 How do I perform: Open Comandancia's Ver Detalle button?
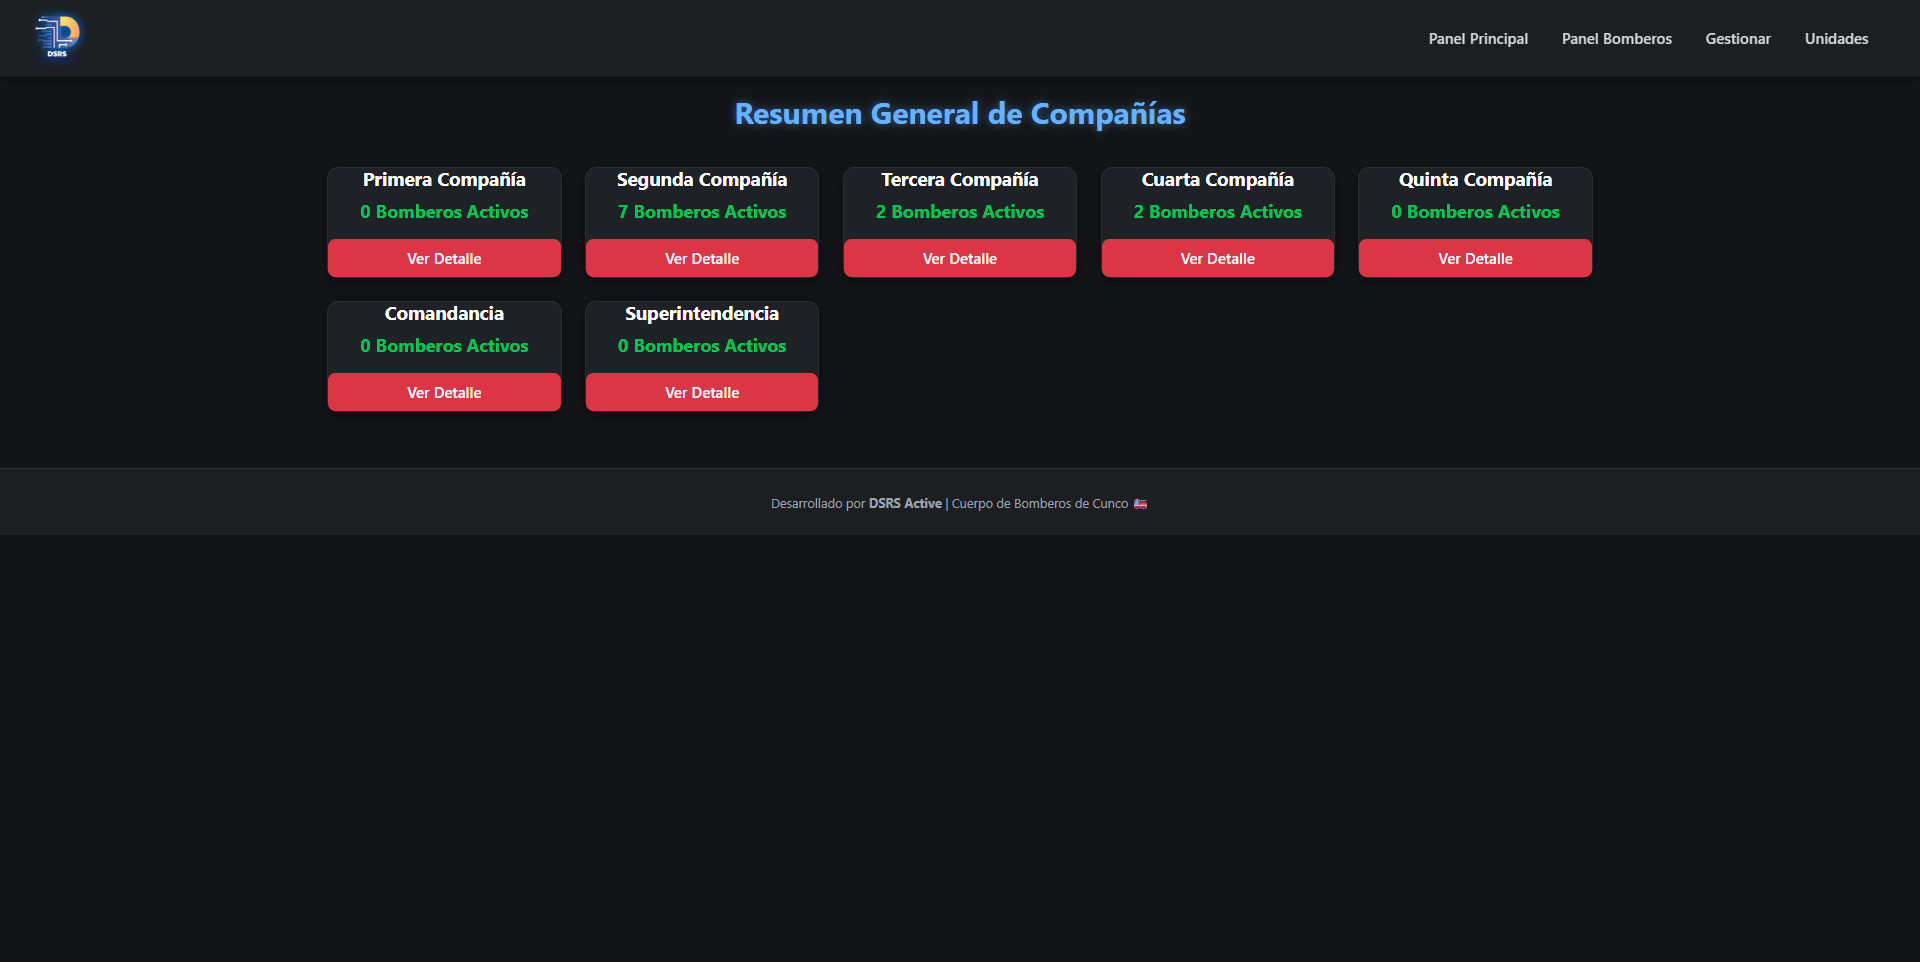coord(444,392)
